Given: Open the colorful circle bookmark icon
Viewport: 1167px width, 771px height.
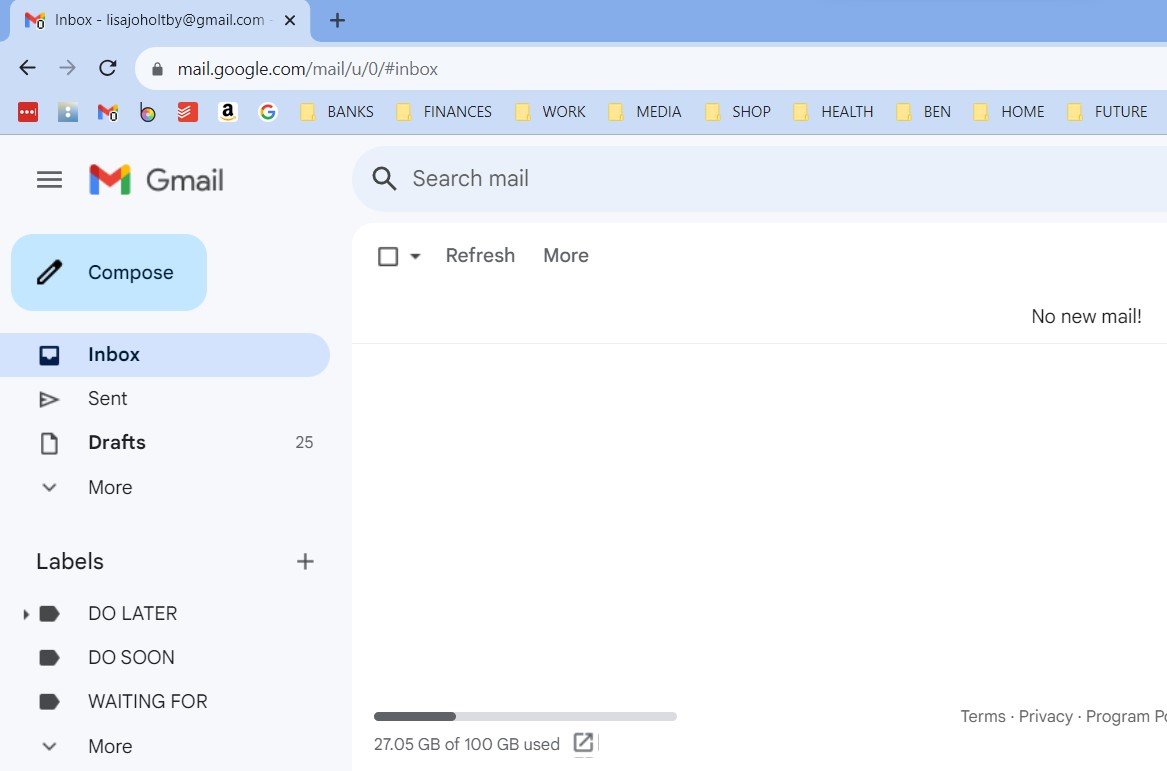Looking at the screenshot, I should tap(148, 112).
